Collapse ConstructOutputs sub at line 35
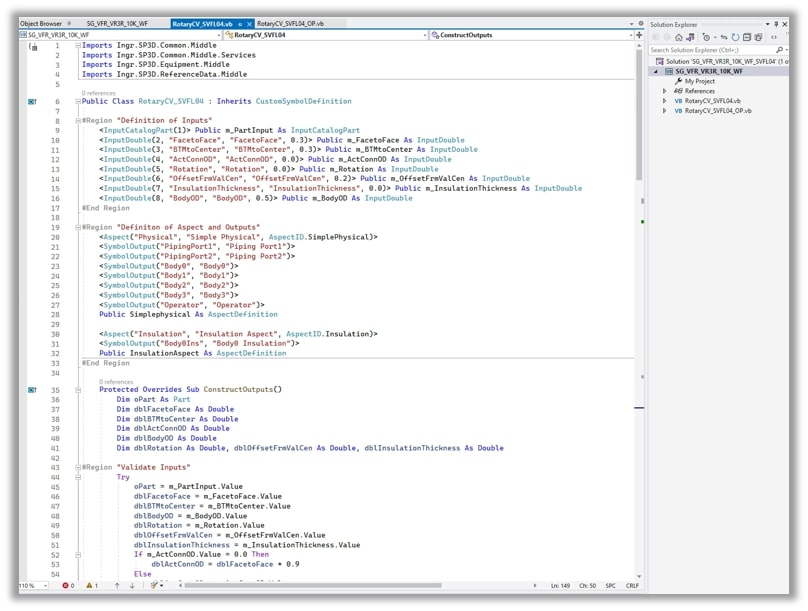808x611 pixels. (x=78, y=390)
